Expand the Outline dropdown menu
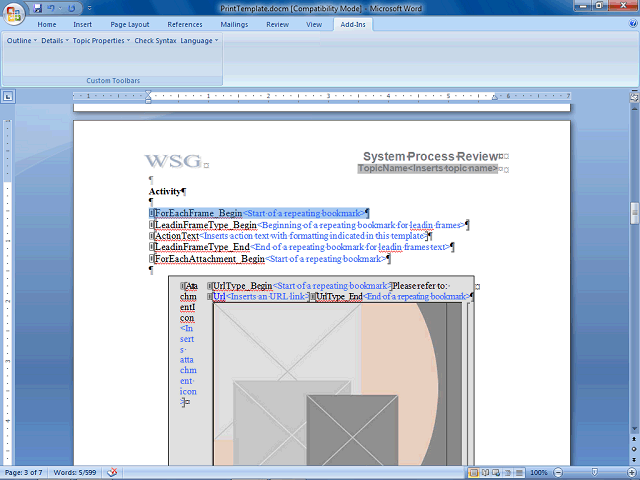640x480 pixels. [22, 40]
